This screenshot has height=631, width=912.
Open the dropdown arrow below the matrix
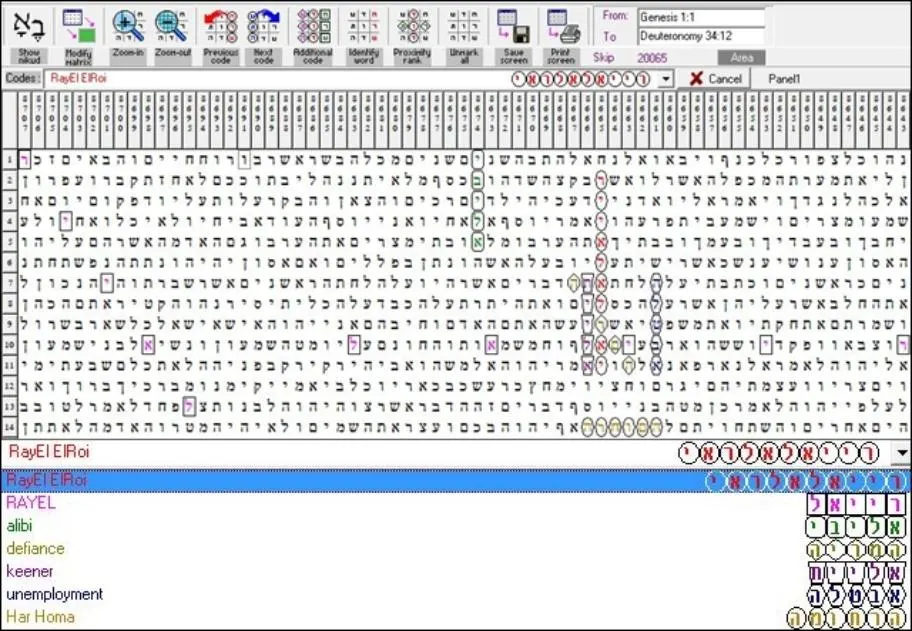click(x=903, y=452)
